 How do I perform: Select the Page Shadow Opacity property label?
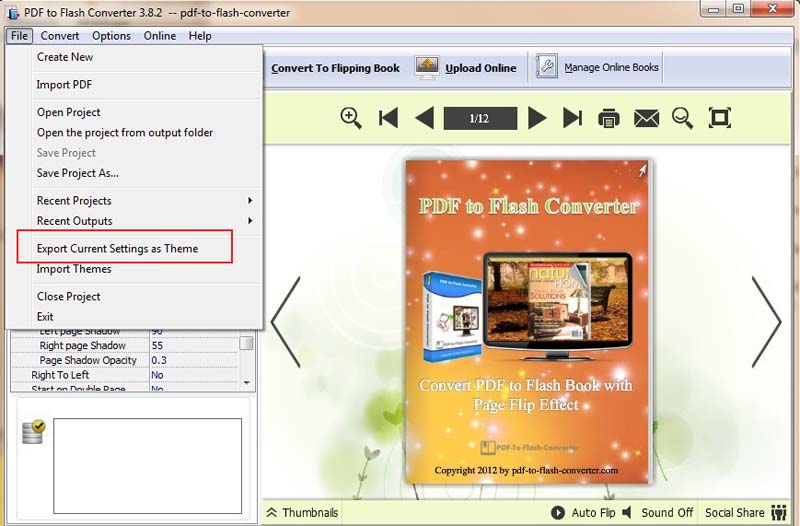88,360
